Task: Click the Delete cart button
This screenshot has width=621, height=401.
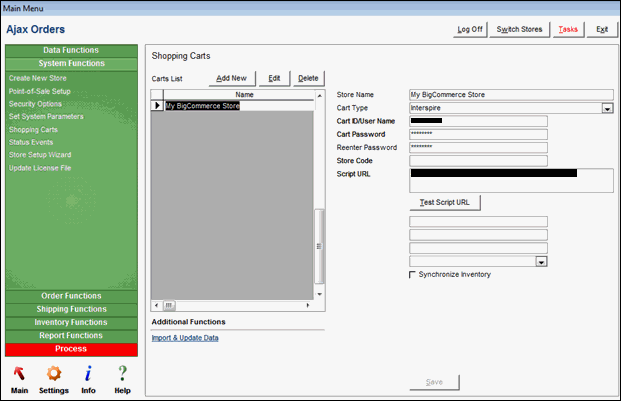Action: point(308,78)
